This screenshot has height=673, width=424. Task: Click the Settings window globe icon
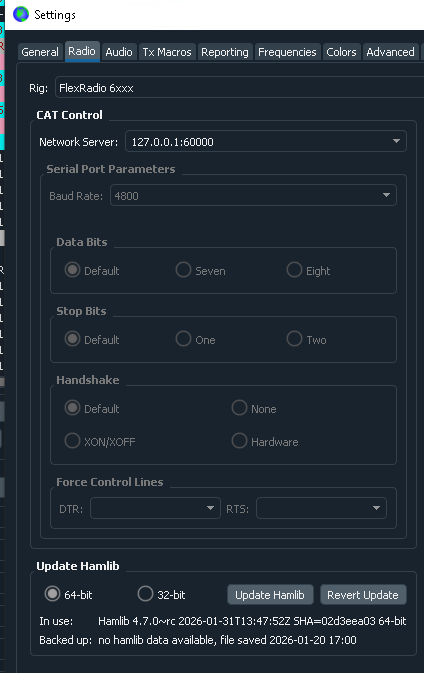pyautogui.click(x=21, y=14)
